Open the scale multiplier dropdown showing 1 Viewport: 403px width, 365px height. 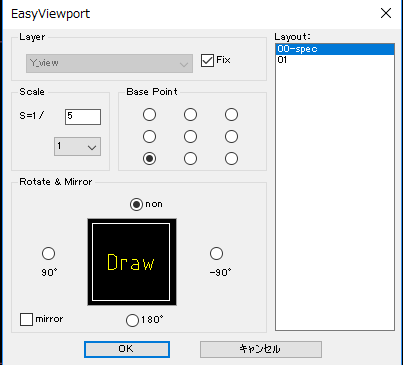pyautogui.click(x=77, y=146)
